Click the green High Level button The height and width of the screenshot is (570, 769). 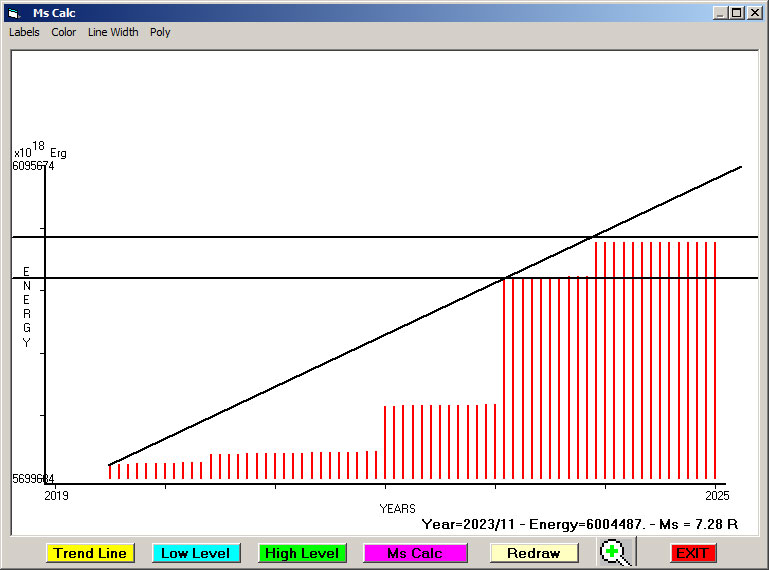[x=302, y=553]
